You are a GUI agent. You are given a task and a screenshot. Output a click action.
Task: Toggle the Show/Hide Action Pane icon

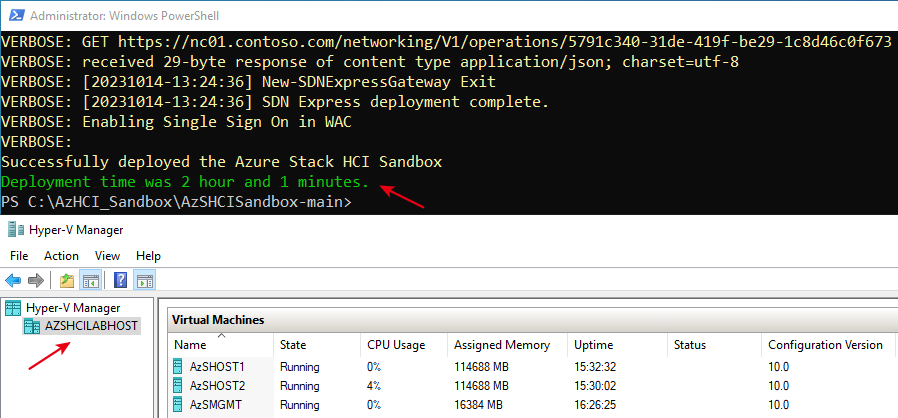[144, 281]
